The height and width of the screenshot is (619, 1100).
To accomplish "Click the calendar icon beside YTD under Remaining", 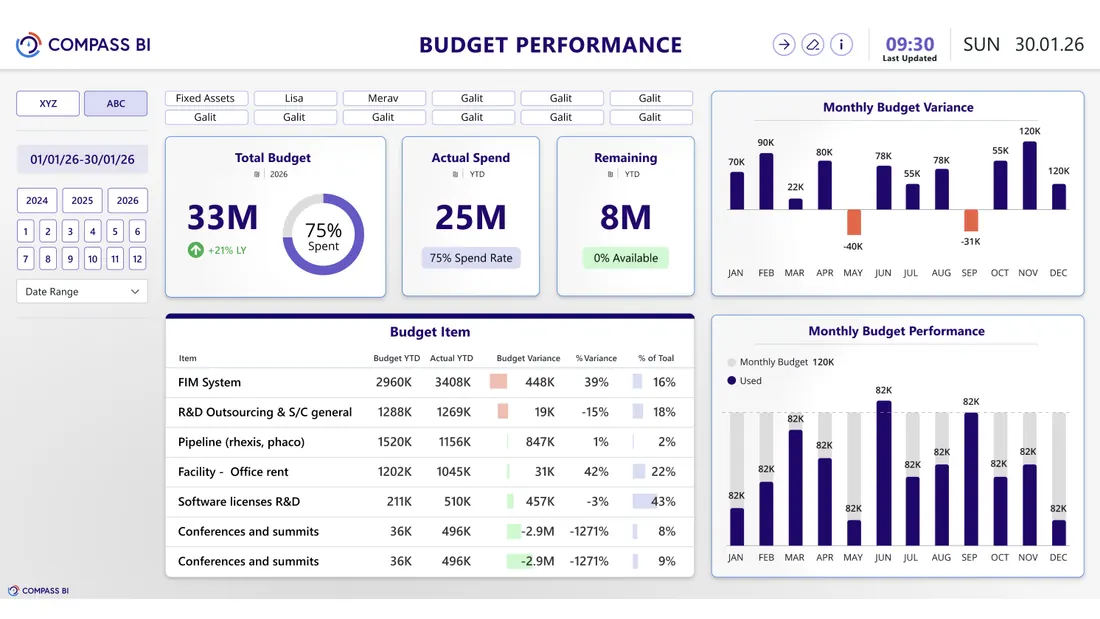I will tap(610, 174).
